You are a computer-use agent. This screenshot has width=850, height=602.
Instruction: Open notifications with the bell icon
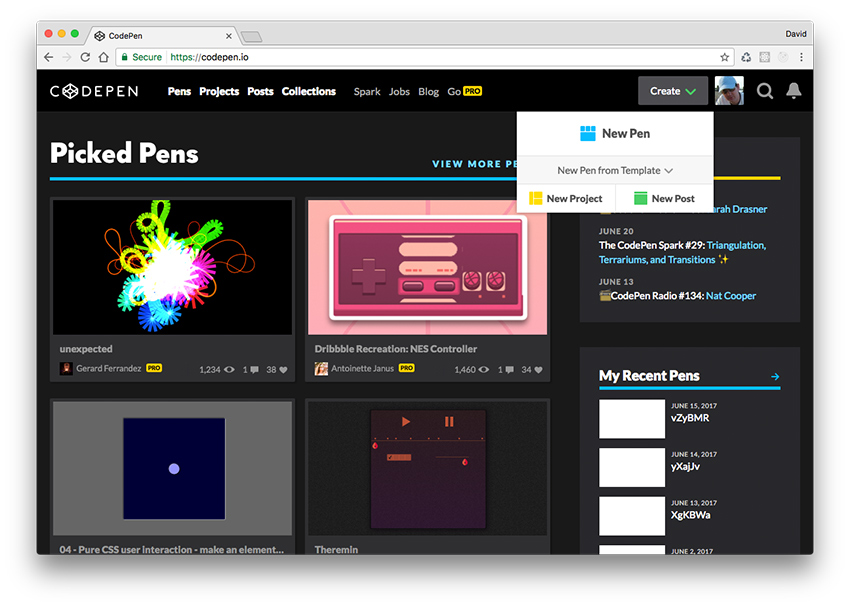(x=794, y=90)
